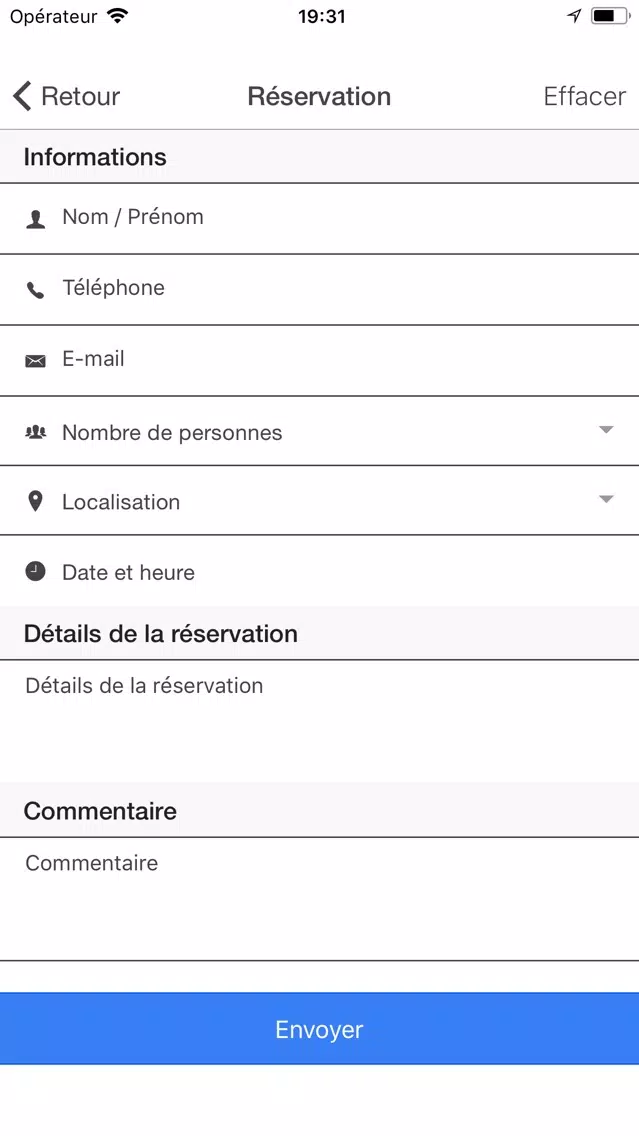The image size is (639, 1136).
Task: Tap the battery icon in the status bar
Action: coord(609,16)
